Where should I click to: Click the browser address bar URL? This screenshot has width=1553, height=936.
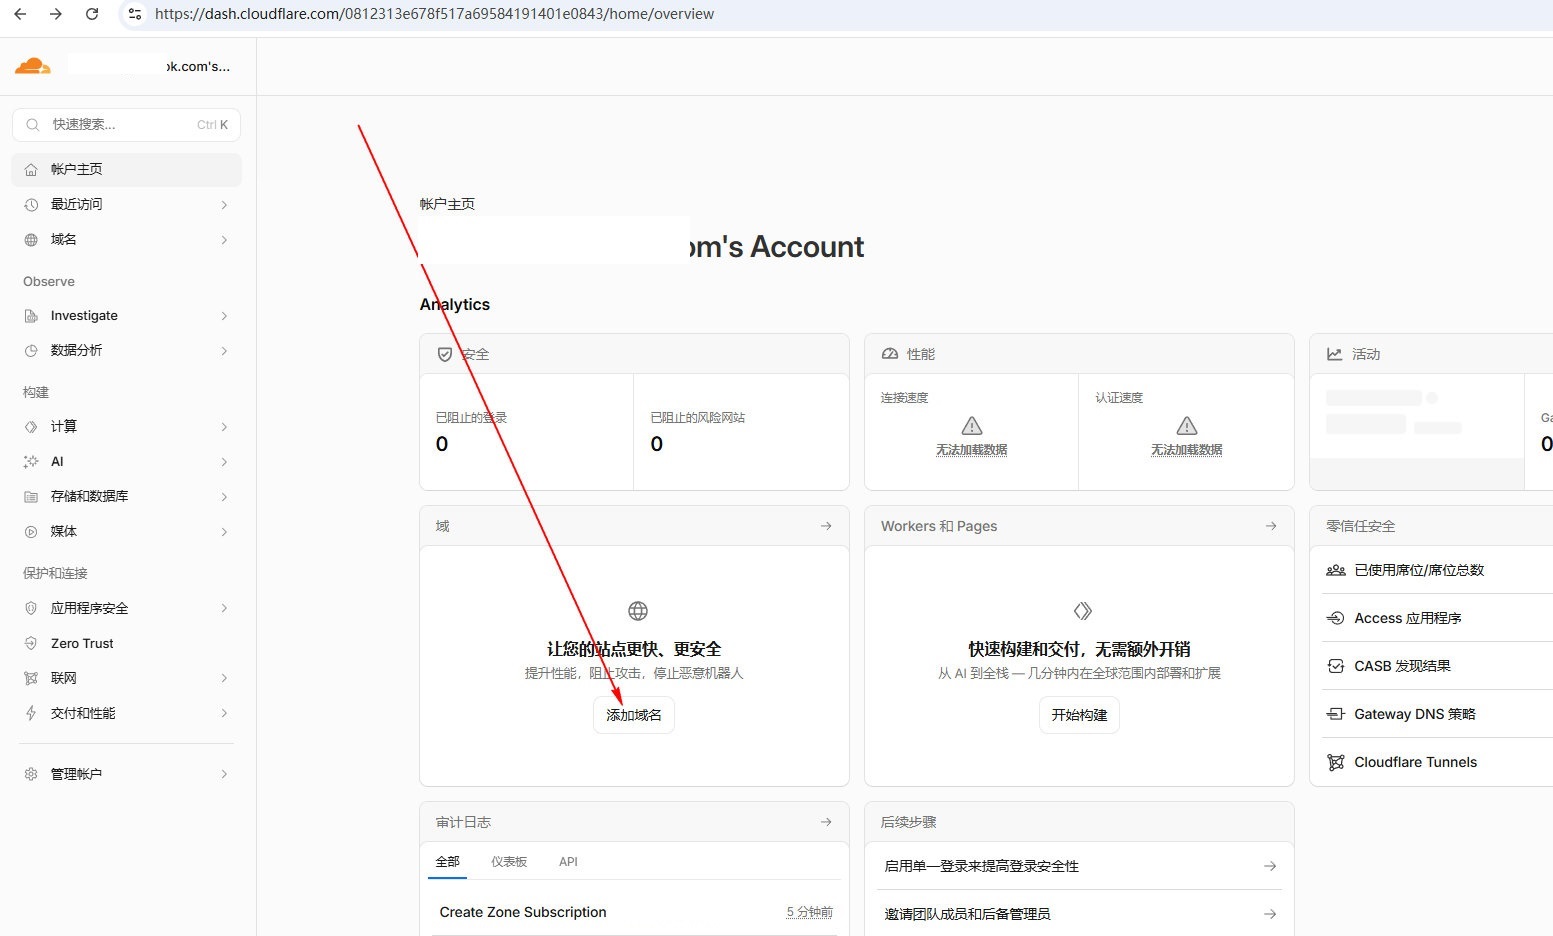pyautogui.click(x=434, y=14)
